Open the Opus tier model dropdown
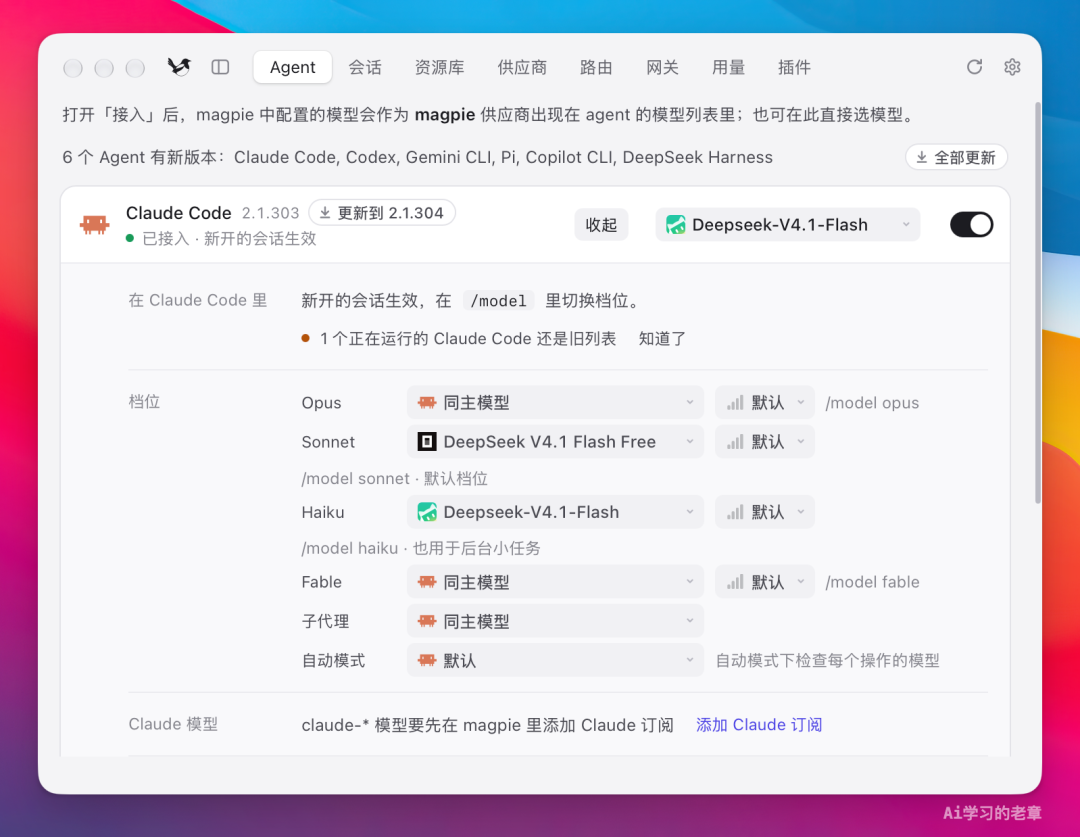Screen dimensions: 1080x837 pyautogui.click(x=555, y=402)
